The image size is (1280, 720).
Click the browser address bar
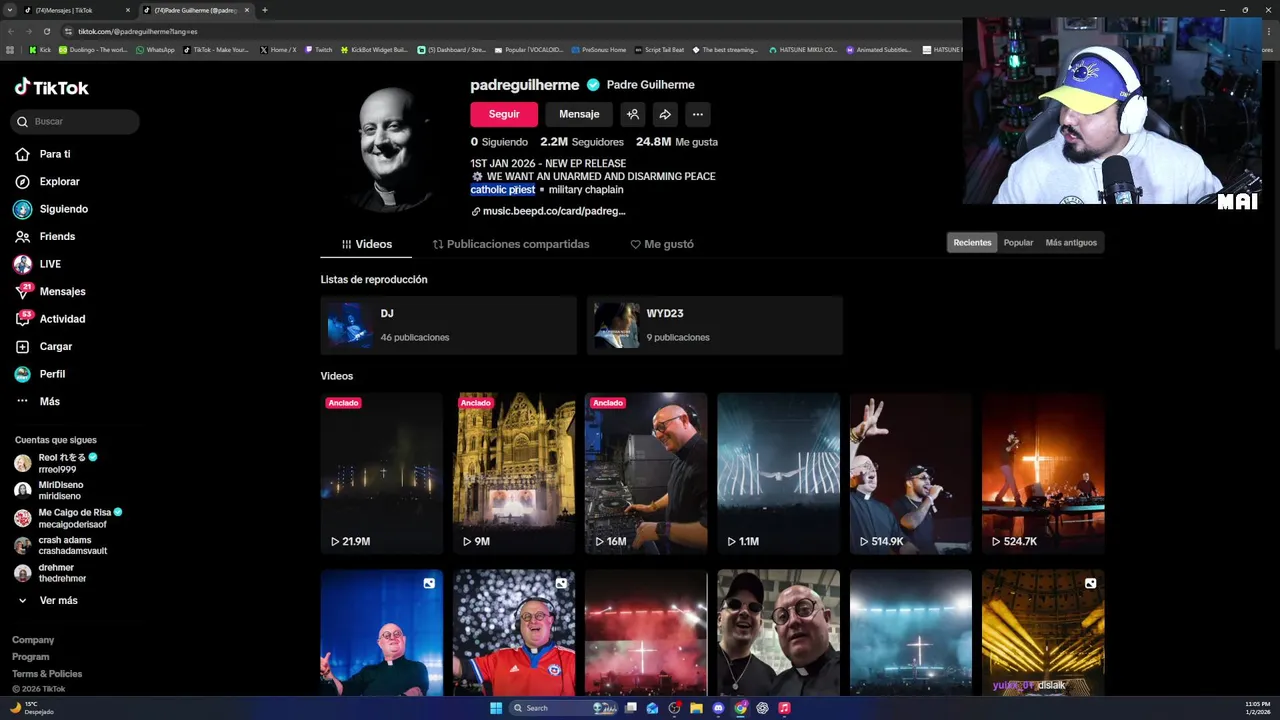(500, 31)
